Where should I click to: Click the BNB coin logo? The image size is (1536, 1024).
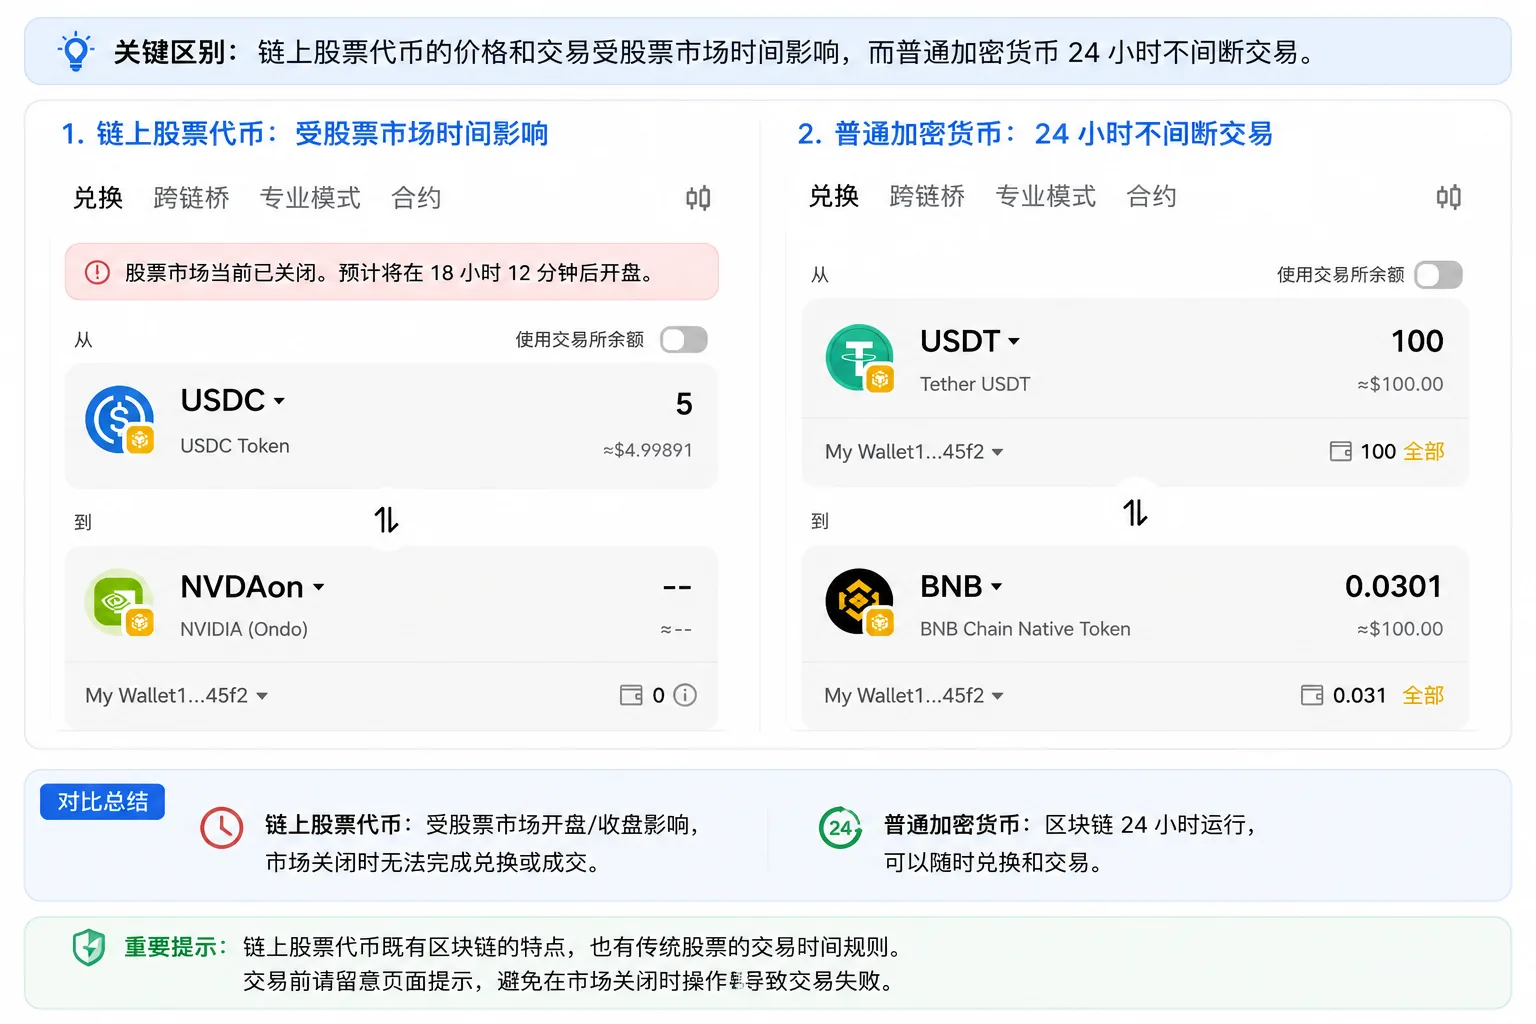coord(860,601)
